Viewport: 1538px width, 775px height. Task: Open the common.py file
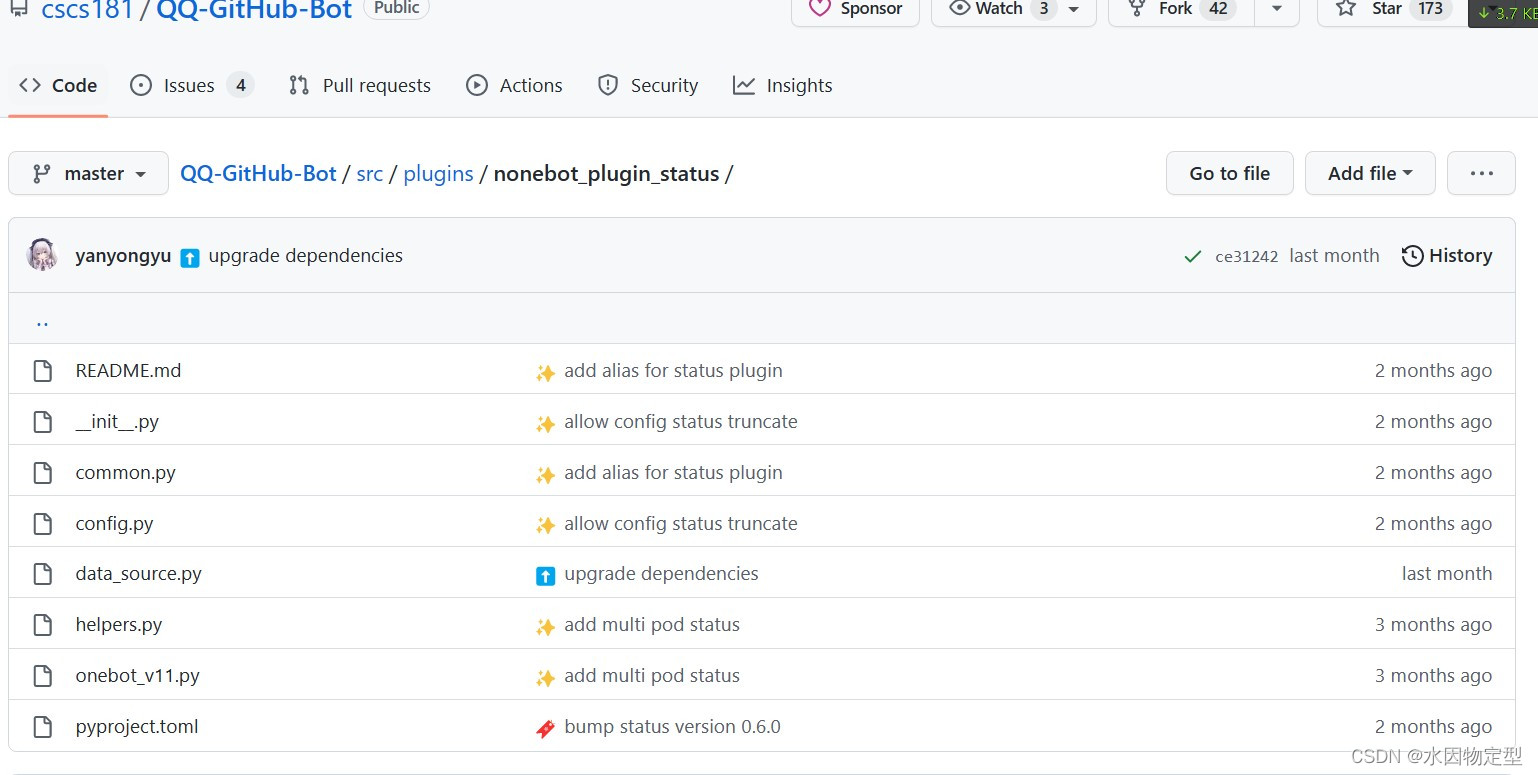[125, 473]
